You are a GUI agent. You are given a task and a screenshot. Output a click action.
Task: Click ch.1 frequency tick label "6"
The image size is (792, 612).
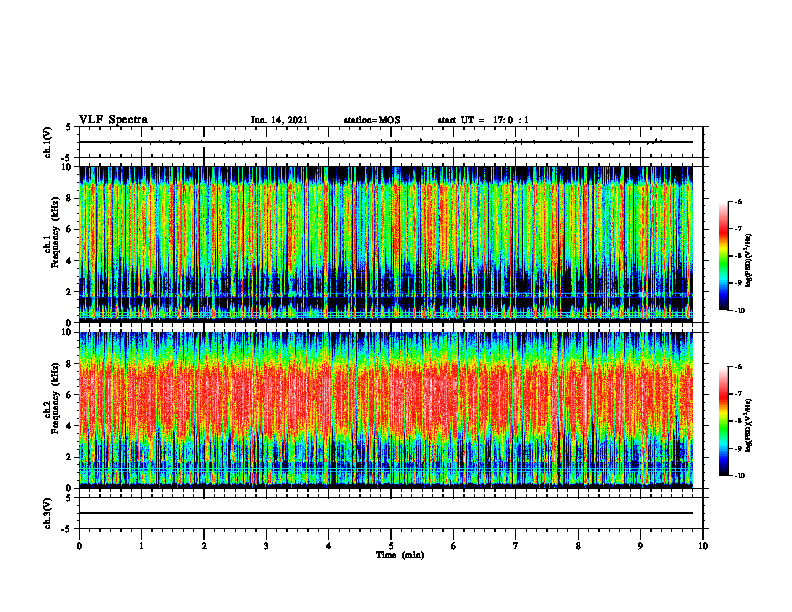click(x=71, y=230)
